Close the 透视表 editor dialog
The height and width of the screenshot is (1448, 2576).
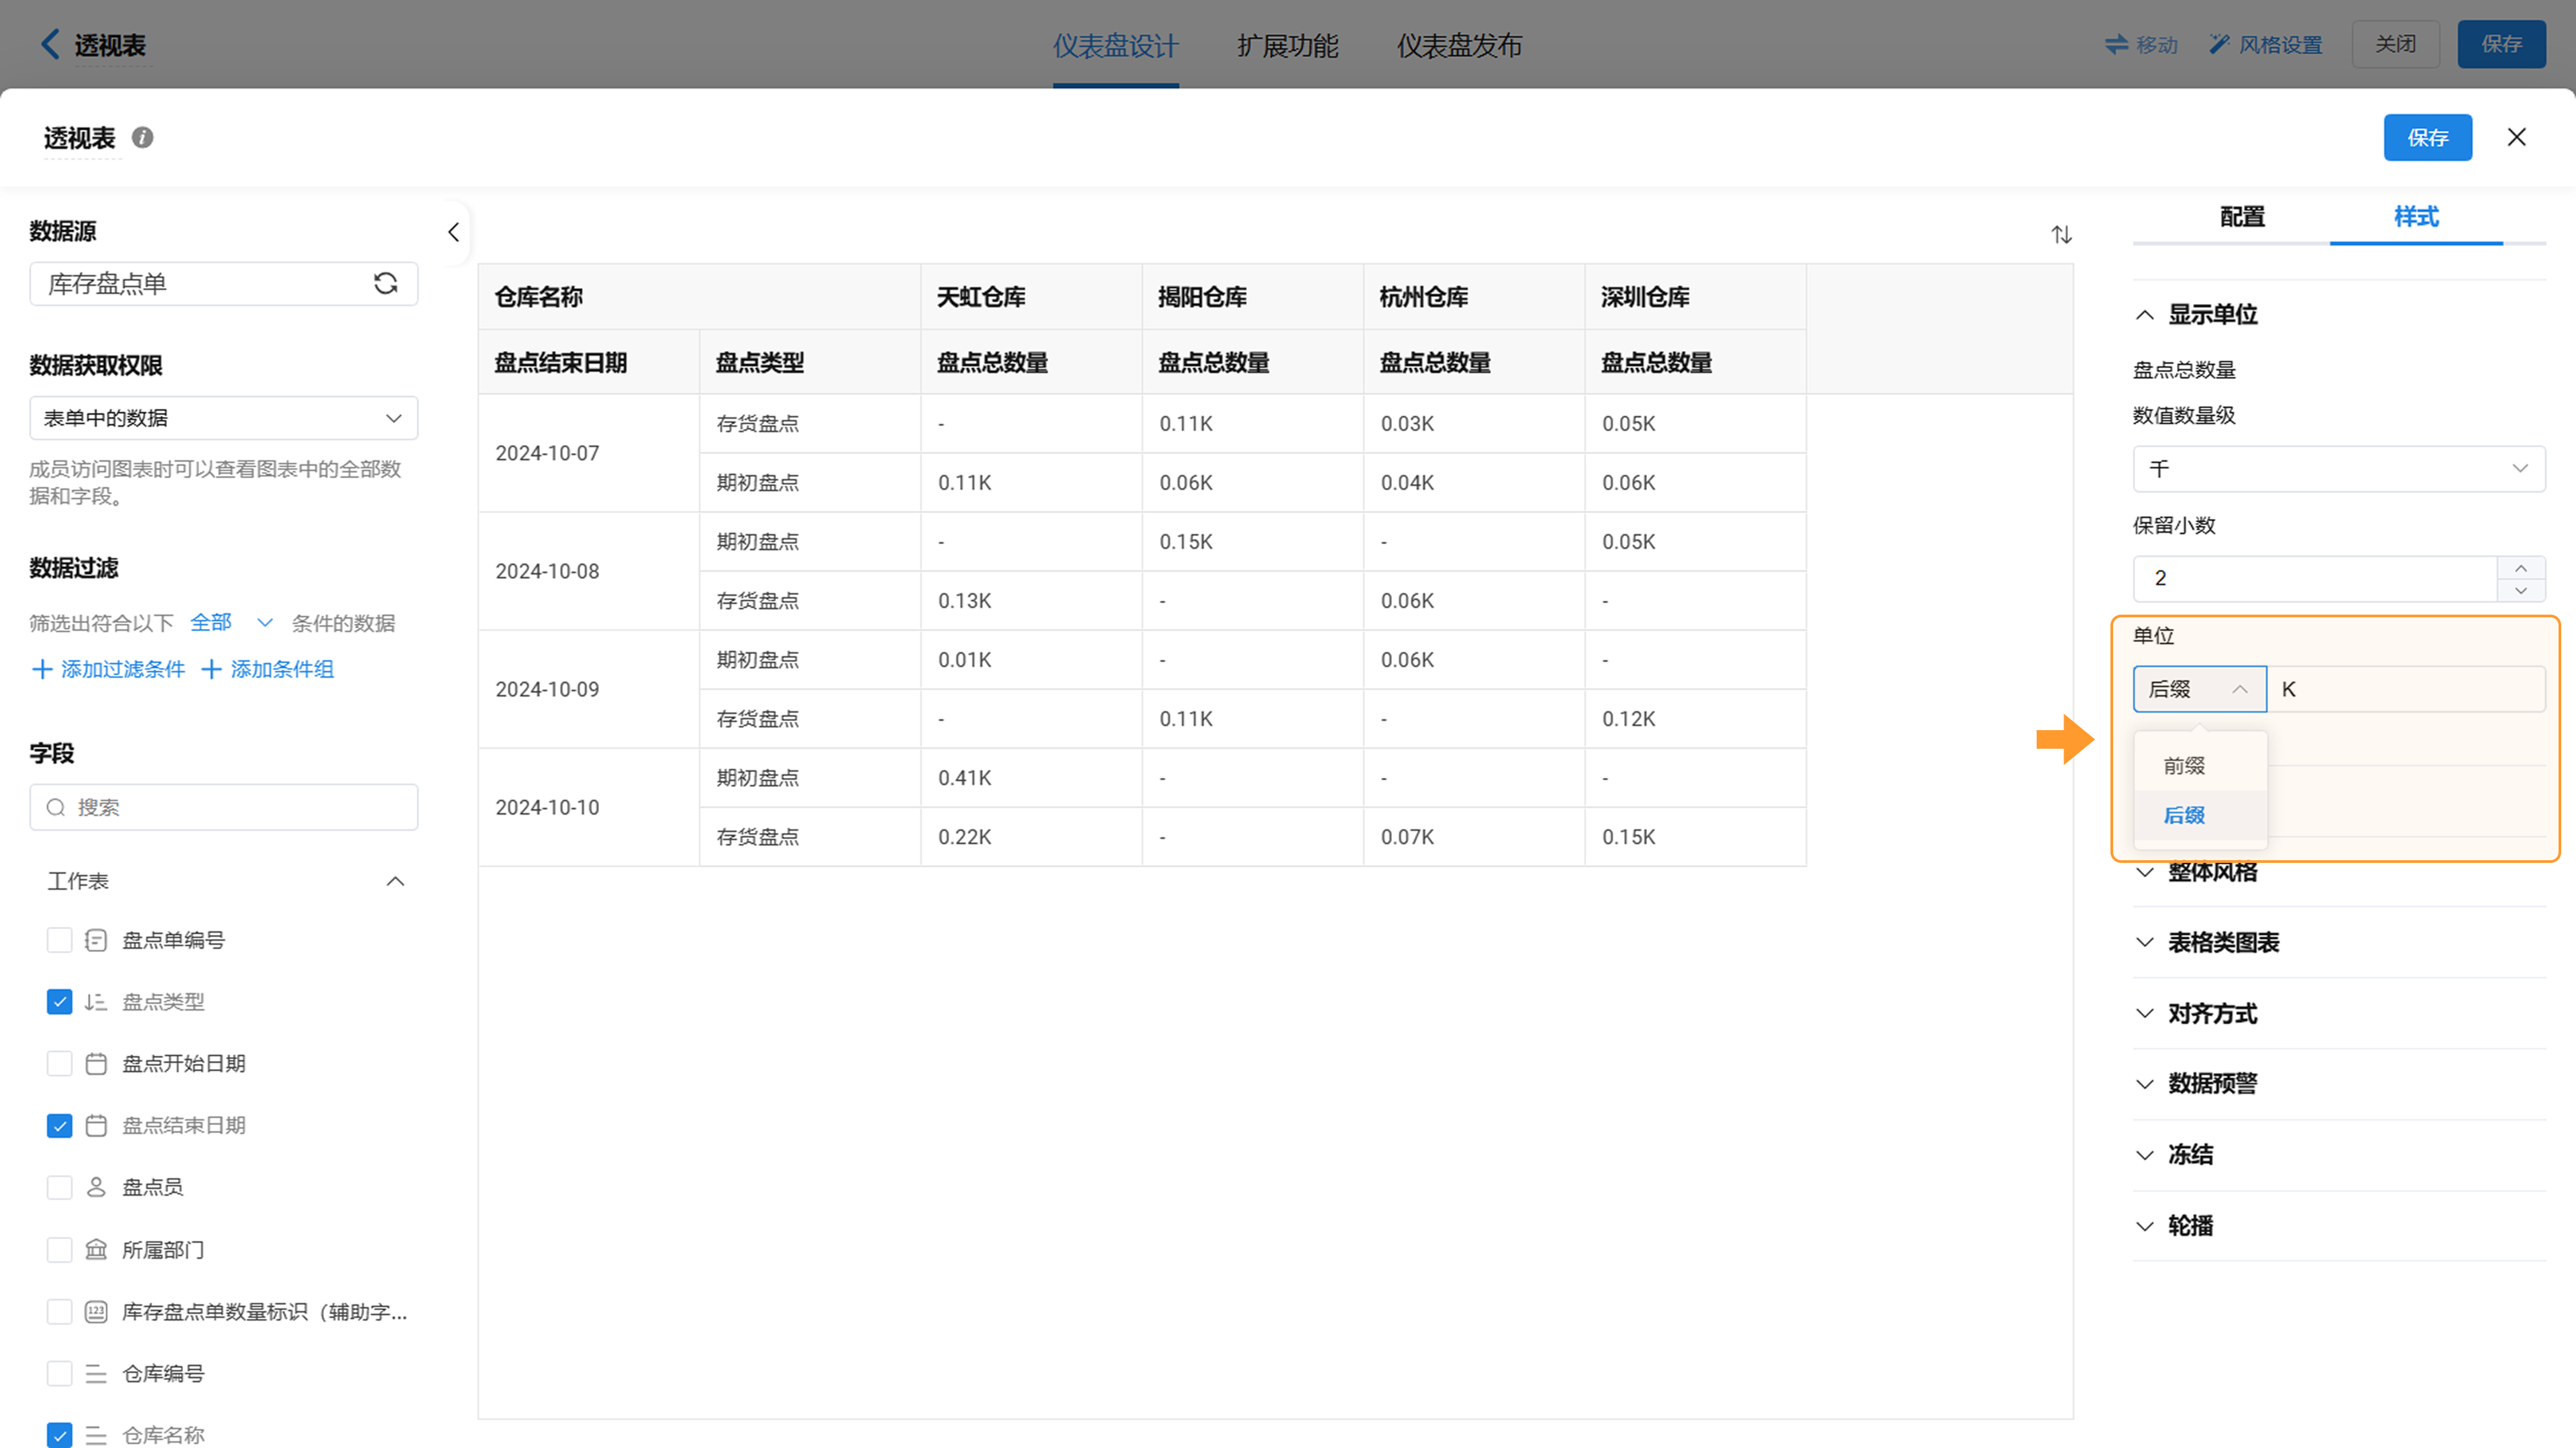point(2517,137)
